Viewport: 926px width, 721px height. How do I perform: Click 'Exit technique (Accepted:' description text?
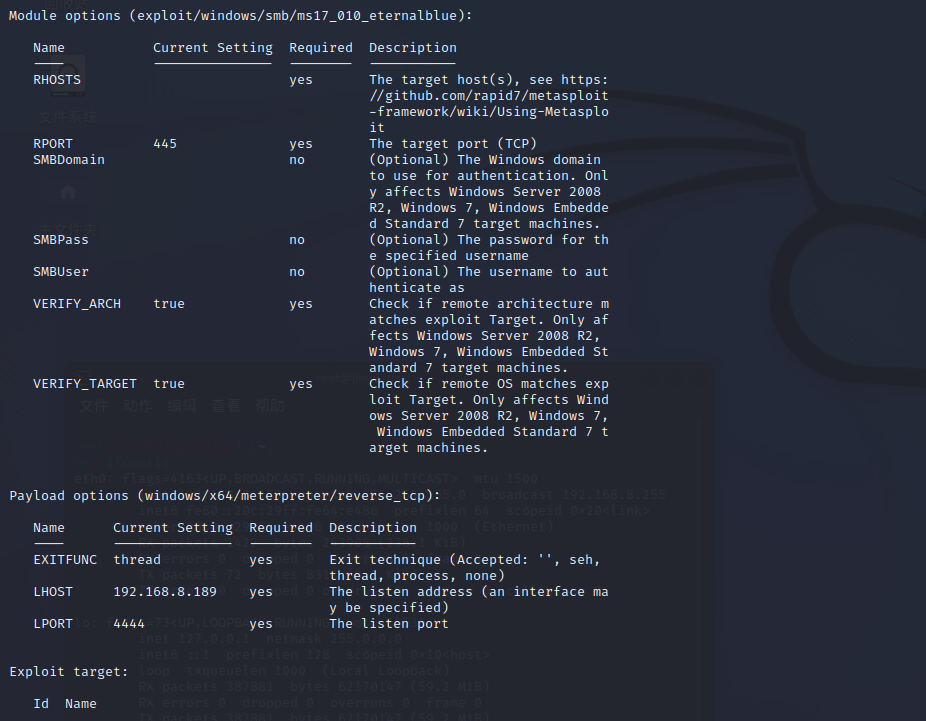(x=429, y=560)
